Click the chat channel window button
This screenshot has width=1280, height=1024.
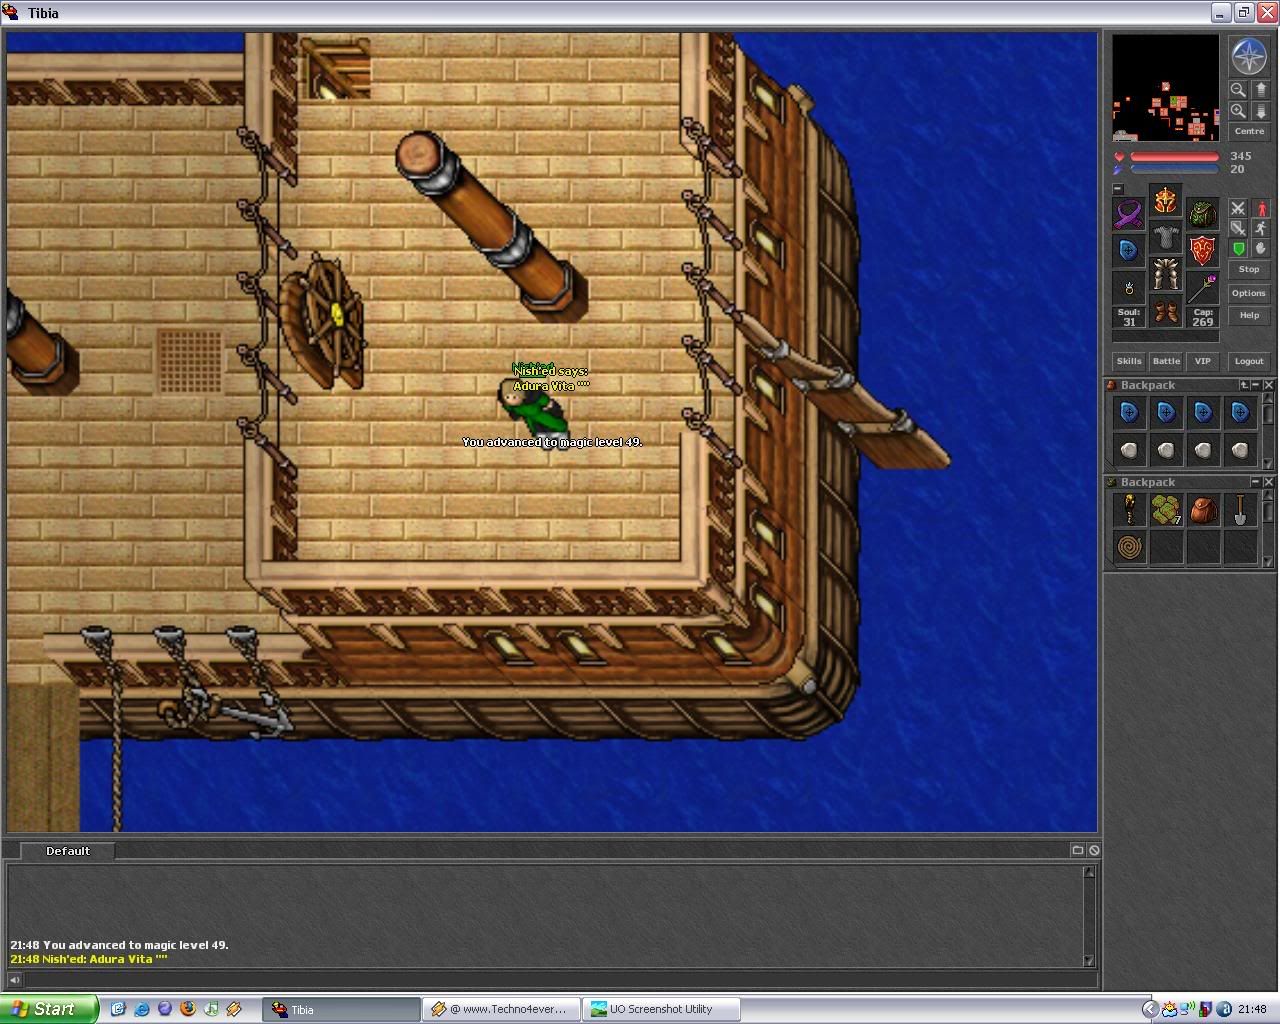[1077, 850]
